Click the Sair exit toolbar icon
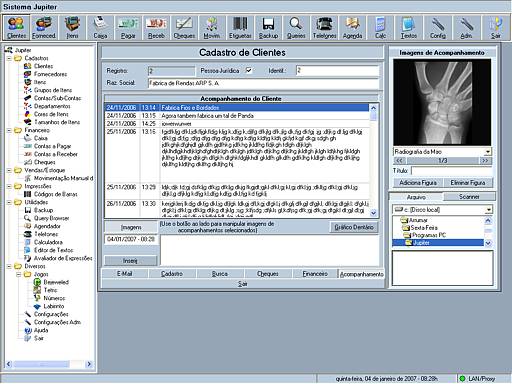This screenshot has width=512, height=384. 495,27
